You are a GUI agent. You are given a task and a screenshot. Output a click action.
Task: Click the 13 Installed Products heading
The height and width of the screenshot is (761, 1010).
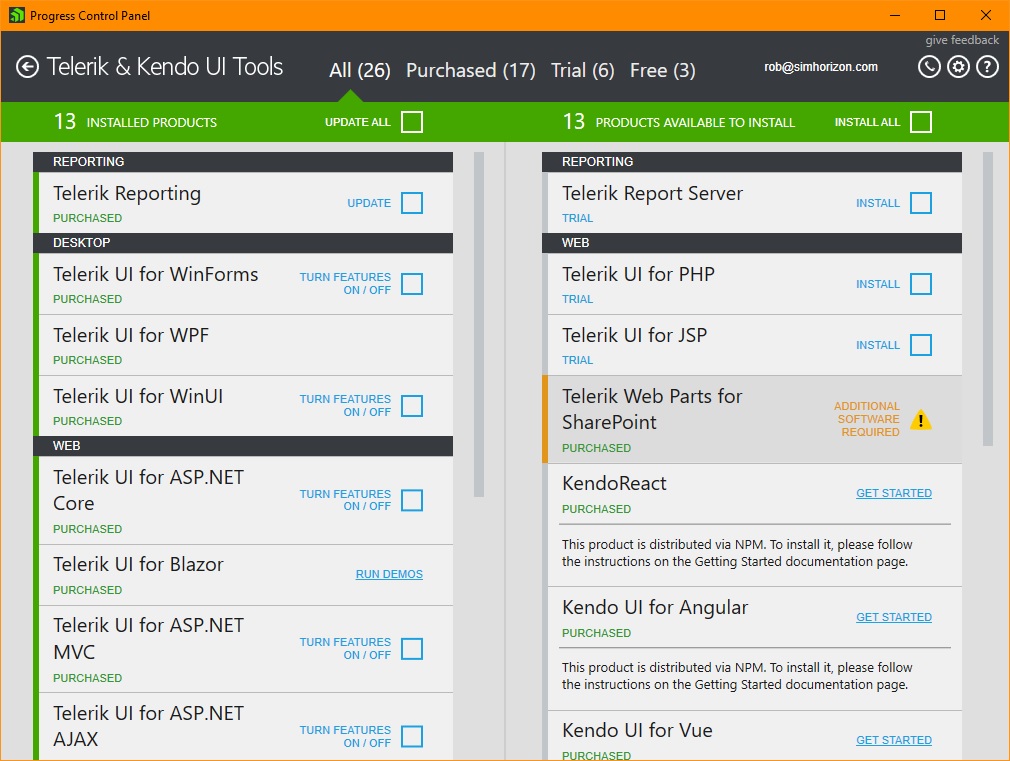[x=135, y=122]
